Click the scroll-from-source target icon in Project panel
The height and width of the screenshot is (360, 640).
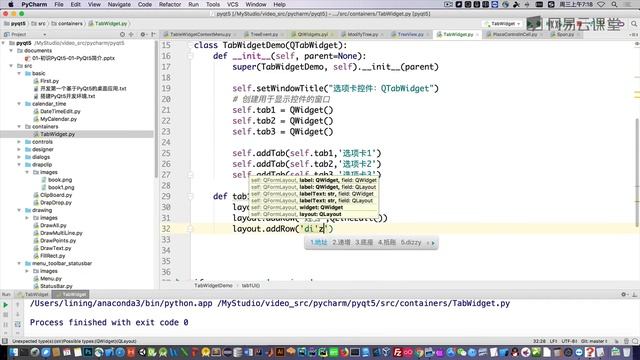[x=122, y=35]
